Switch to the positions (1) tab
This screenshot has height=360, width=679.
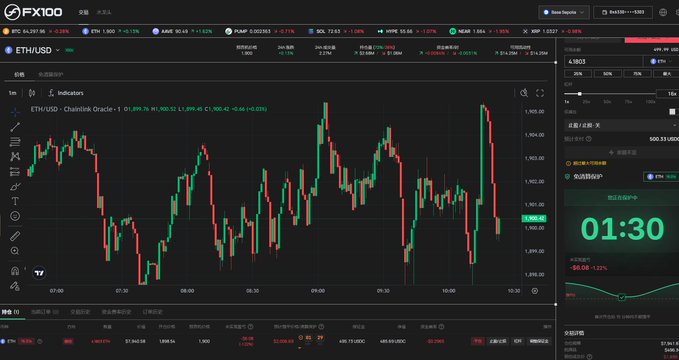pyautogui.click(x=10, y=312)
